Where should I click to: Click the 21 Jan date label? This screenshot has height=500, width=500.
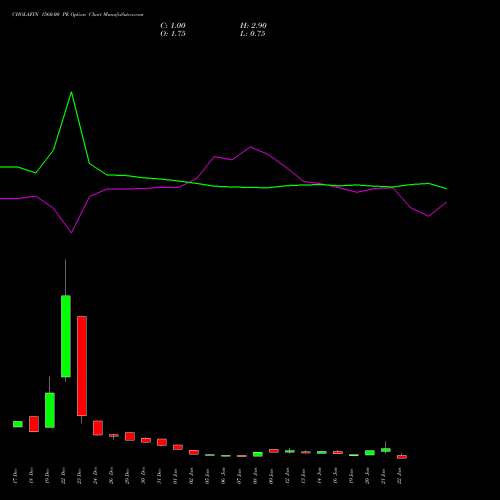point(383,476)
